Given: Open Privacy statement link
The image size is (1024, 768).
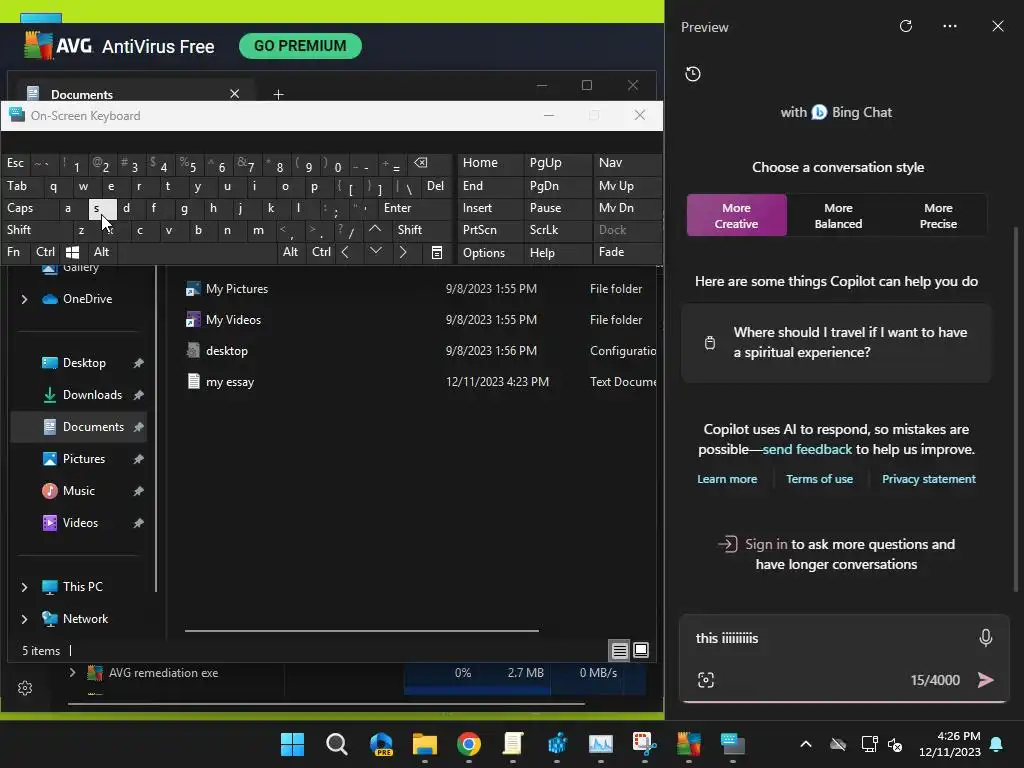Looking at the screenshot, I should coord(928,479).
